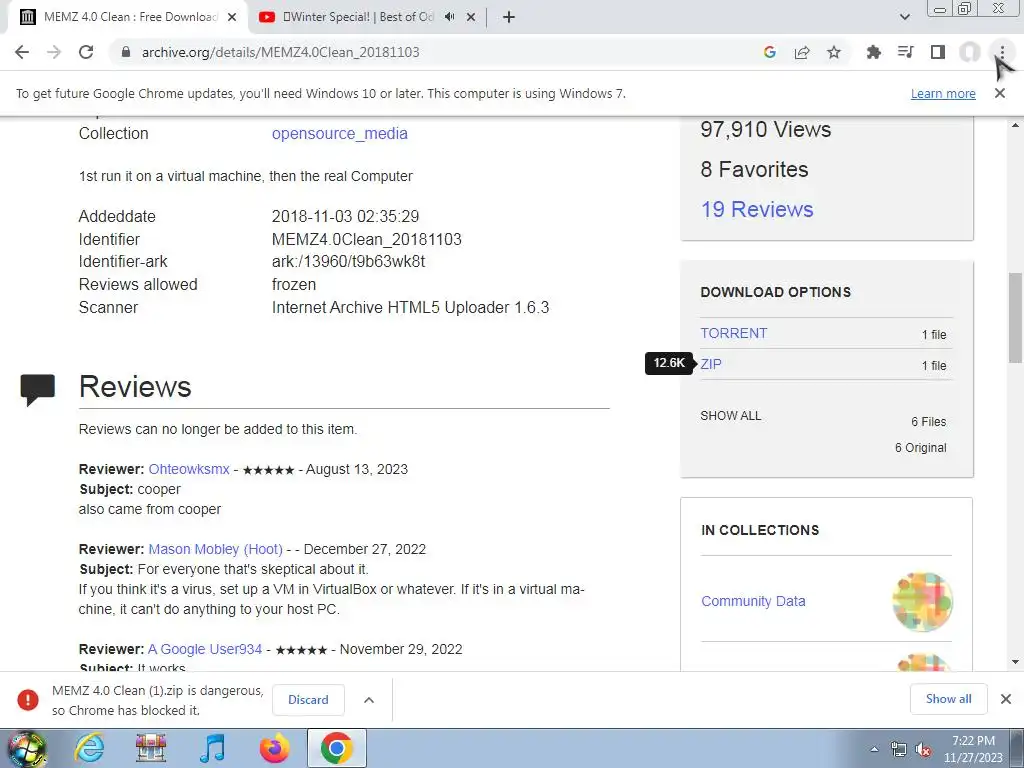The width and height of the screenshot is (1024, 768).
Task: Open reviewer Mason Mobley (Hoot) profile
Action: pos(216,549)
